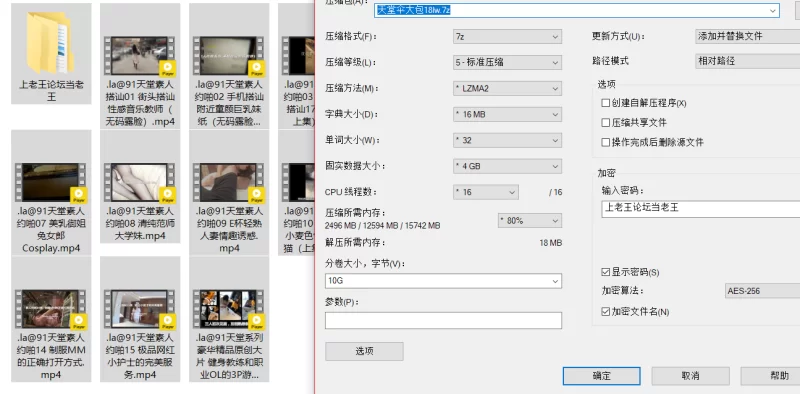Open the CPU 线程数 dropdown showing 16

[486, 192]
